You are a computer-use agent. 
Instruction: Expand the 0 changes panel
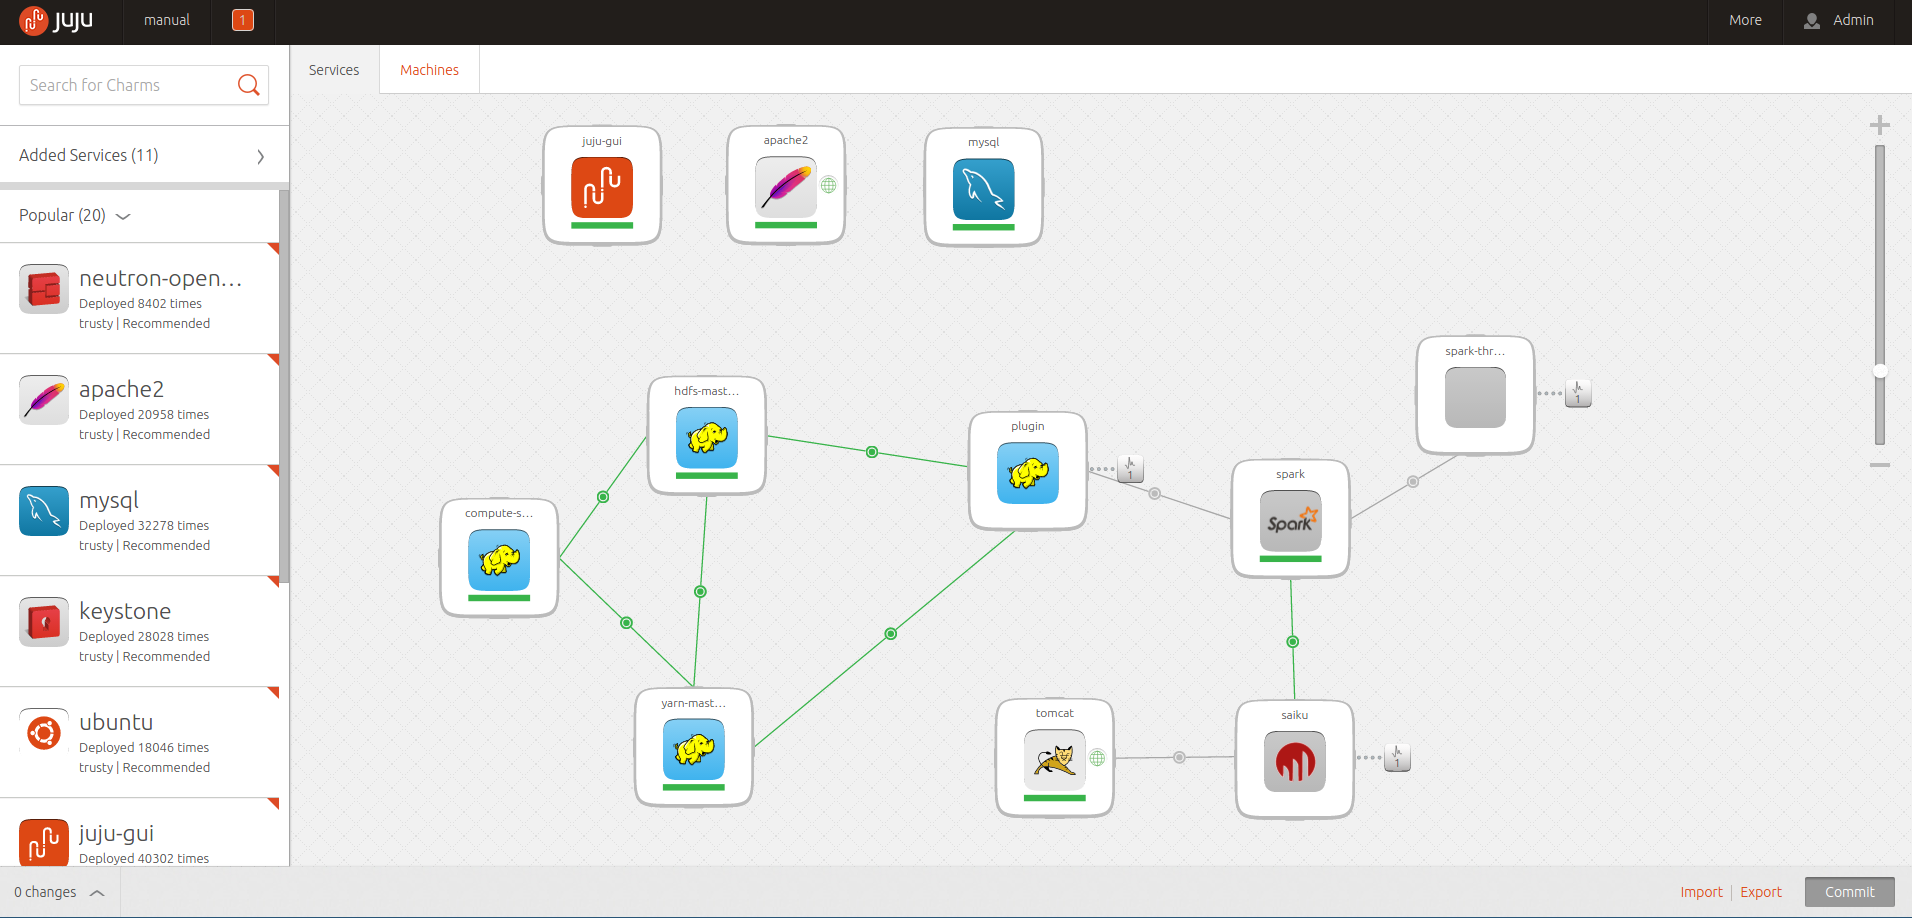point(60,892)
